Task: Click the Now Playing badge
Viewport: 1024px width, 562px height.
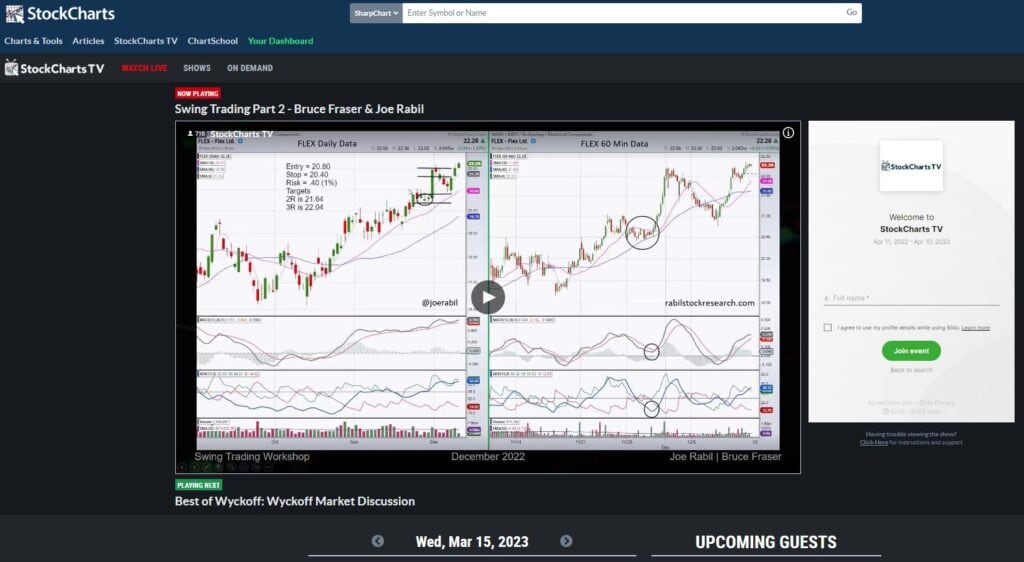Action: pos(197,93)
